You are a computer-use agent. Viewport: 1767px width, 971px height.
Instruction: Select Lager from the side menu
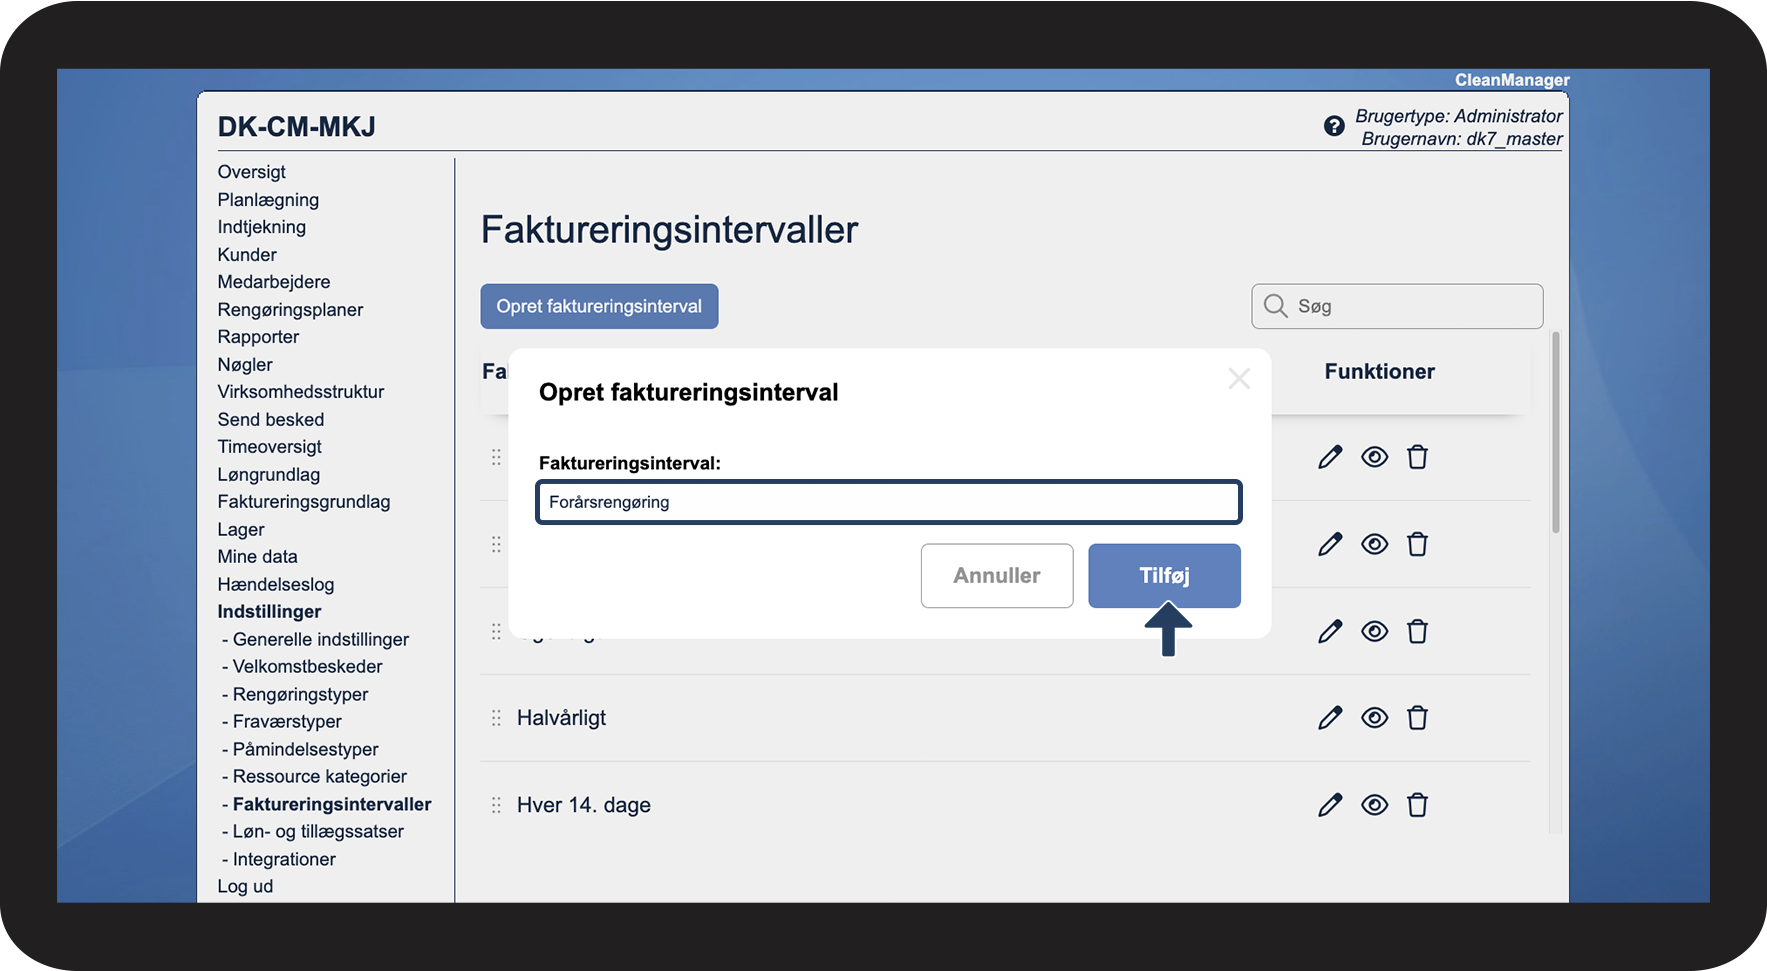(241, 530)
